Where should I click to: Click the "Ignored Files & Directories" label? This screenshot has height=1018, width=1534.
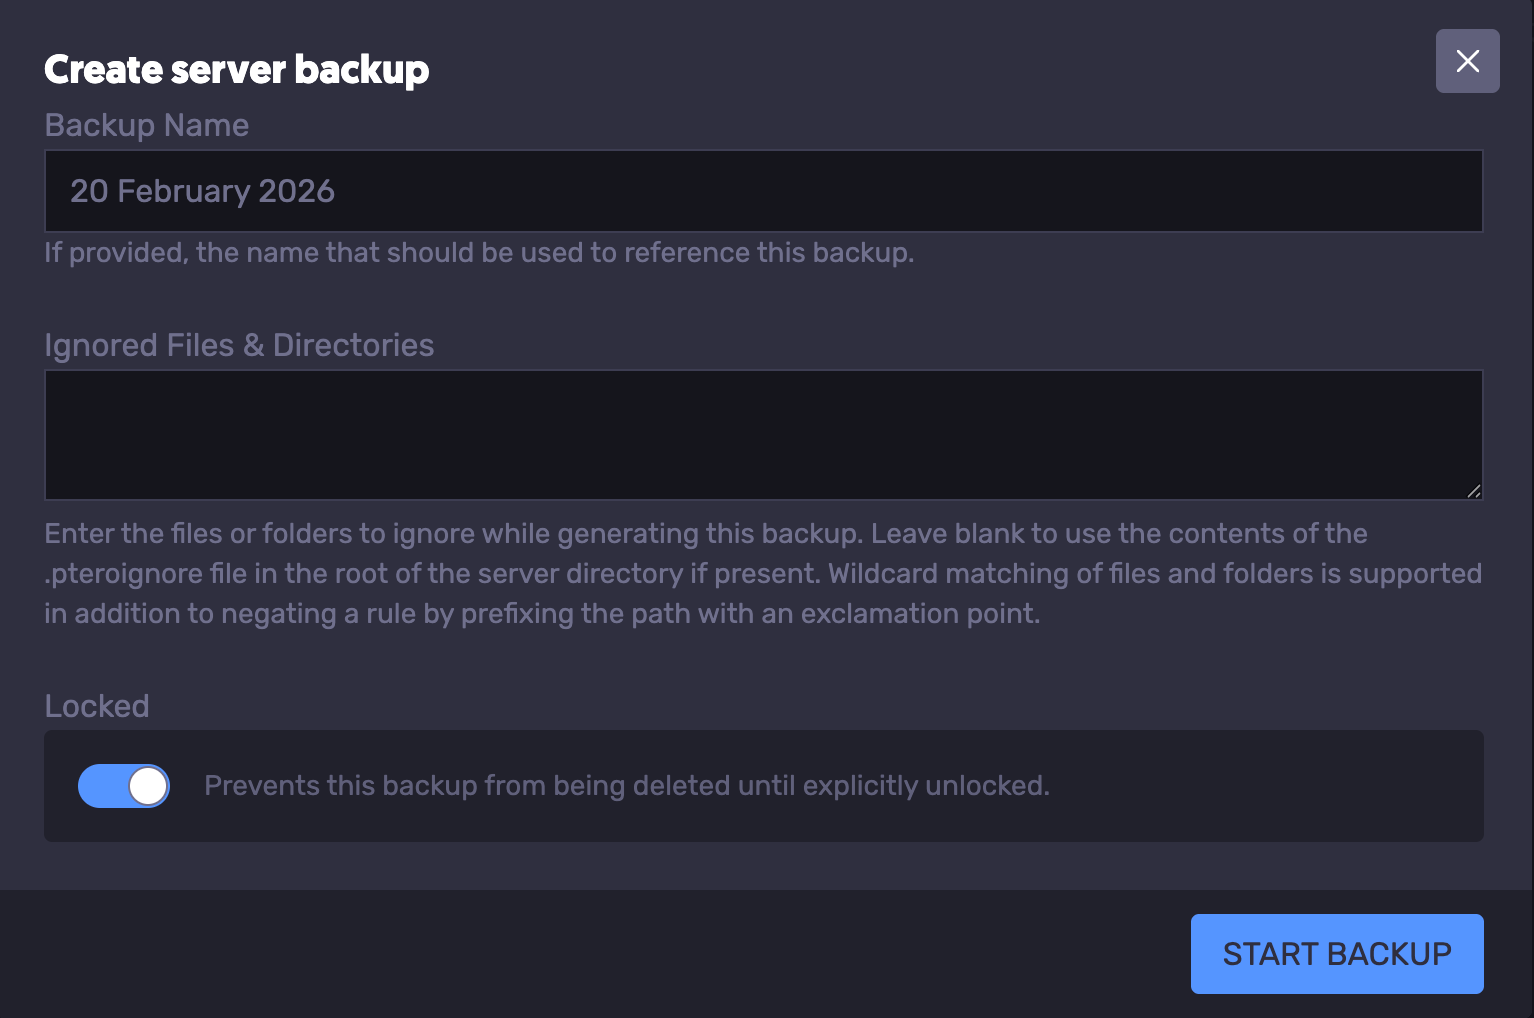(239, 346)
